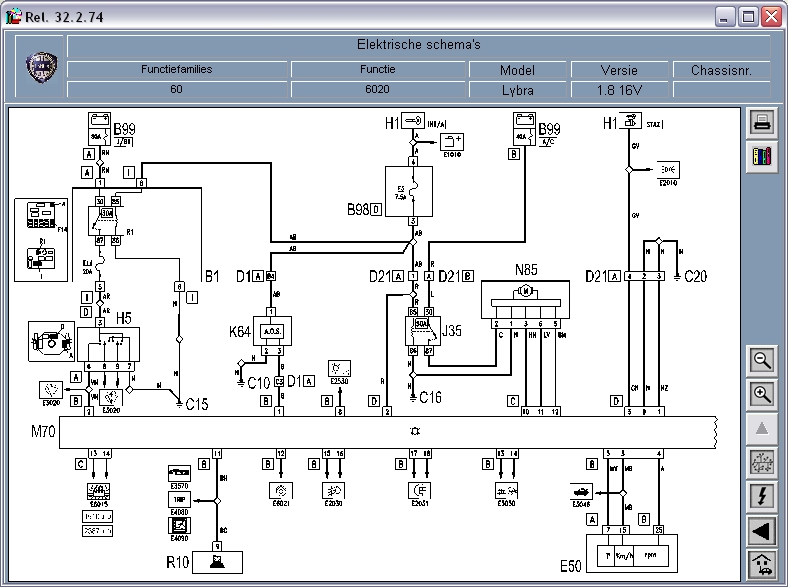Click the lightning bolt electrical icon
Screen dimensions: 788x587
(x=761, y=496)
